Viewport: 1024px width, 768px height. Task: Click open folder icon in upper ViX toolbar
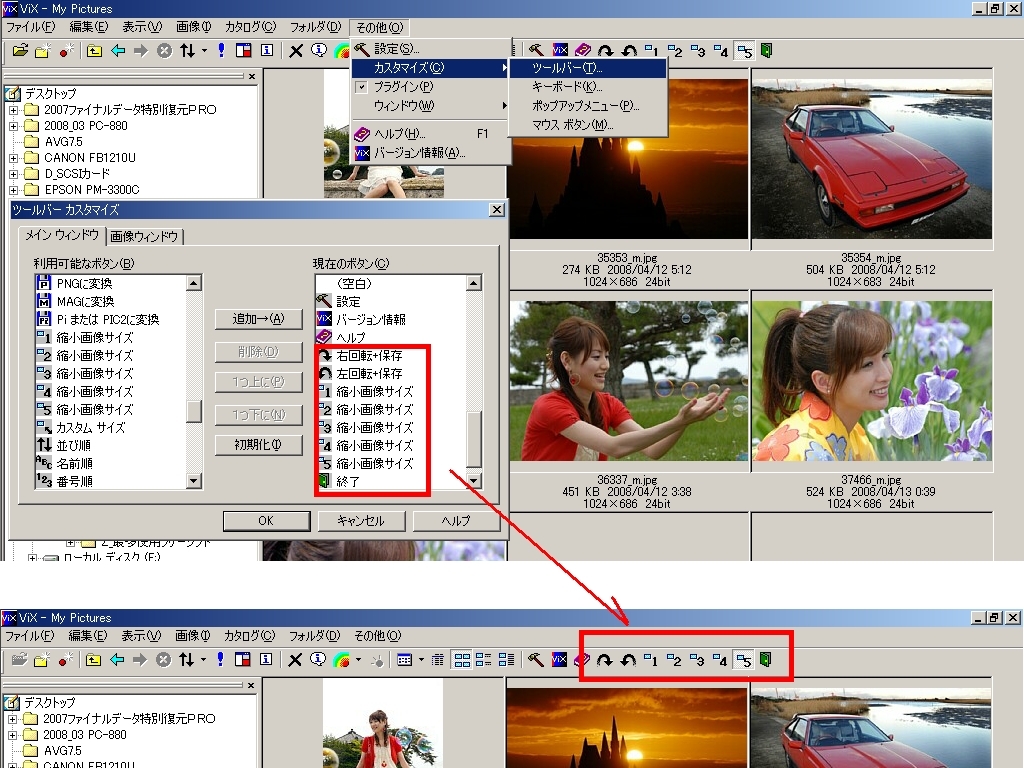[20, 51]
